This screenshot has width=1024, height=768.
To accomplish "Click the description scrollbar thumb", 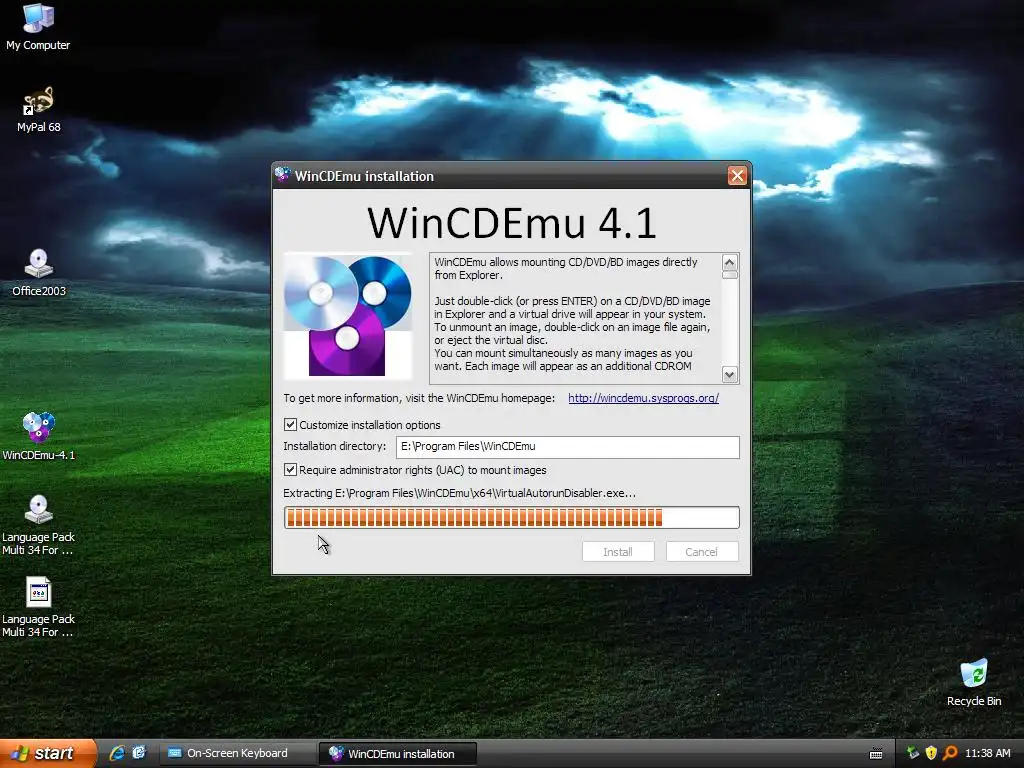I will [x=729, y=275].
